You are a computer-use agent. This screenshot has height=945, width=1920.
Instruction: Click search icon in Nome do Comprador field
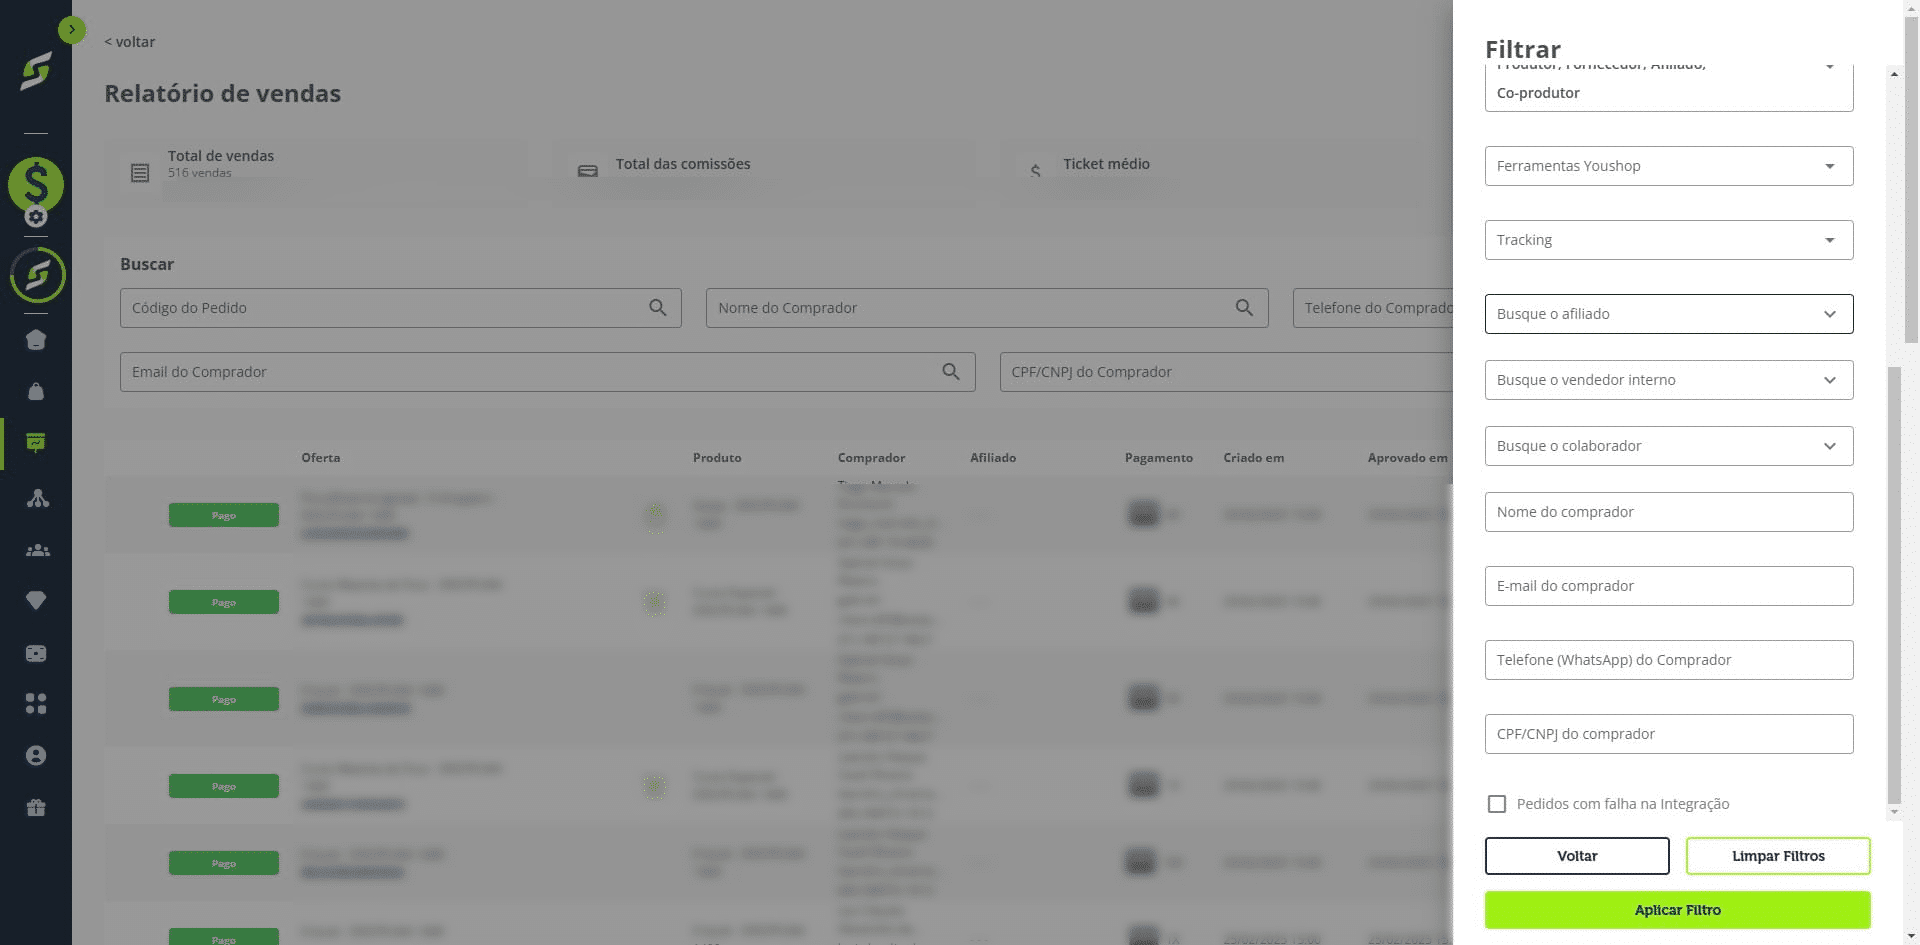click(1244, 308)
